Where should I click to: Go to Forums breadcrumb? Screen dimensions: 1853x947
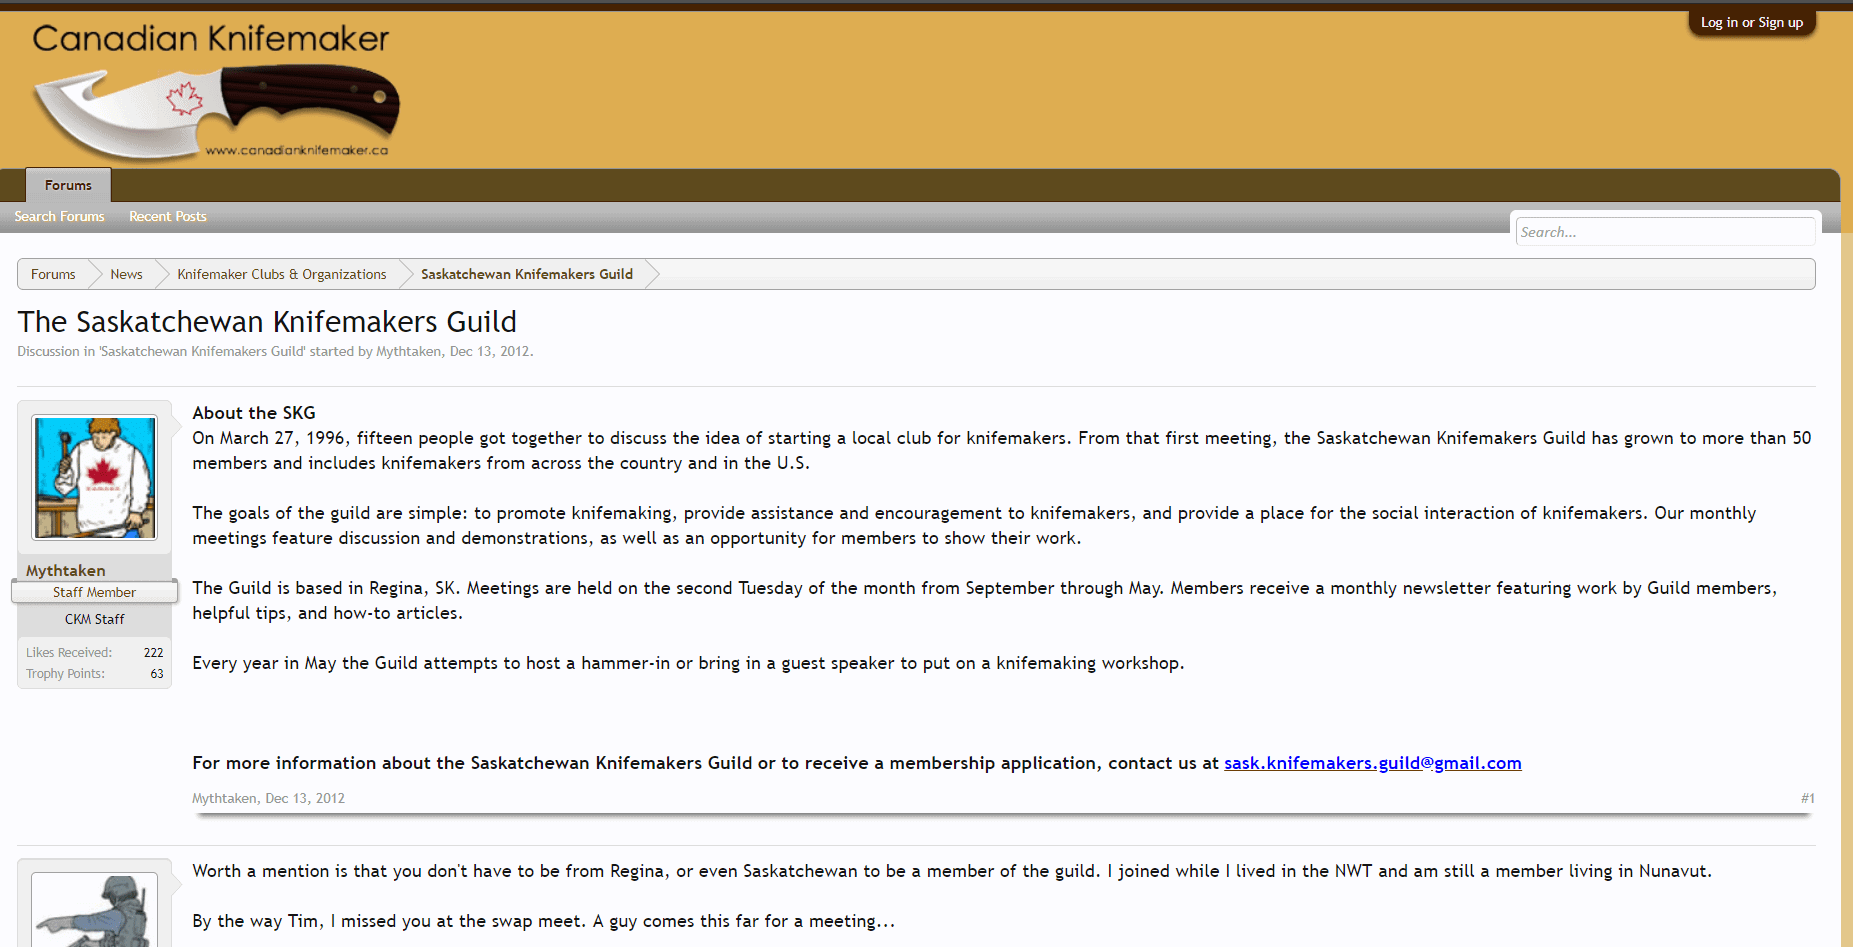pyautogui.click(x=53, y=274)
